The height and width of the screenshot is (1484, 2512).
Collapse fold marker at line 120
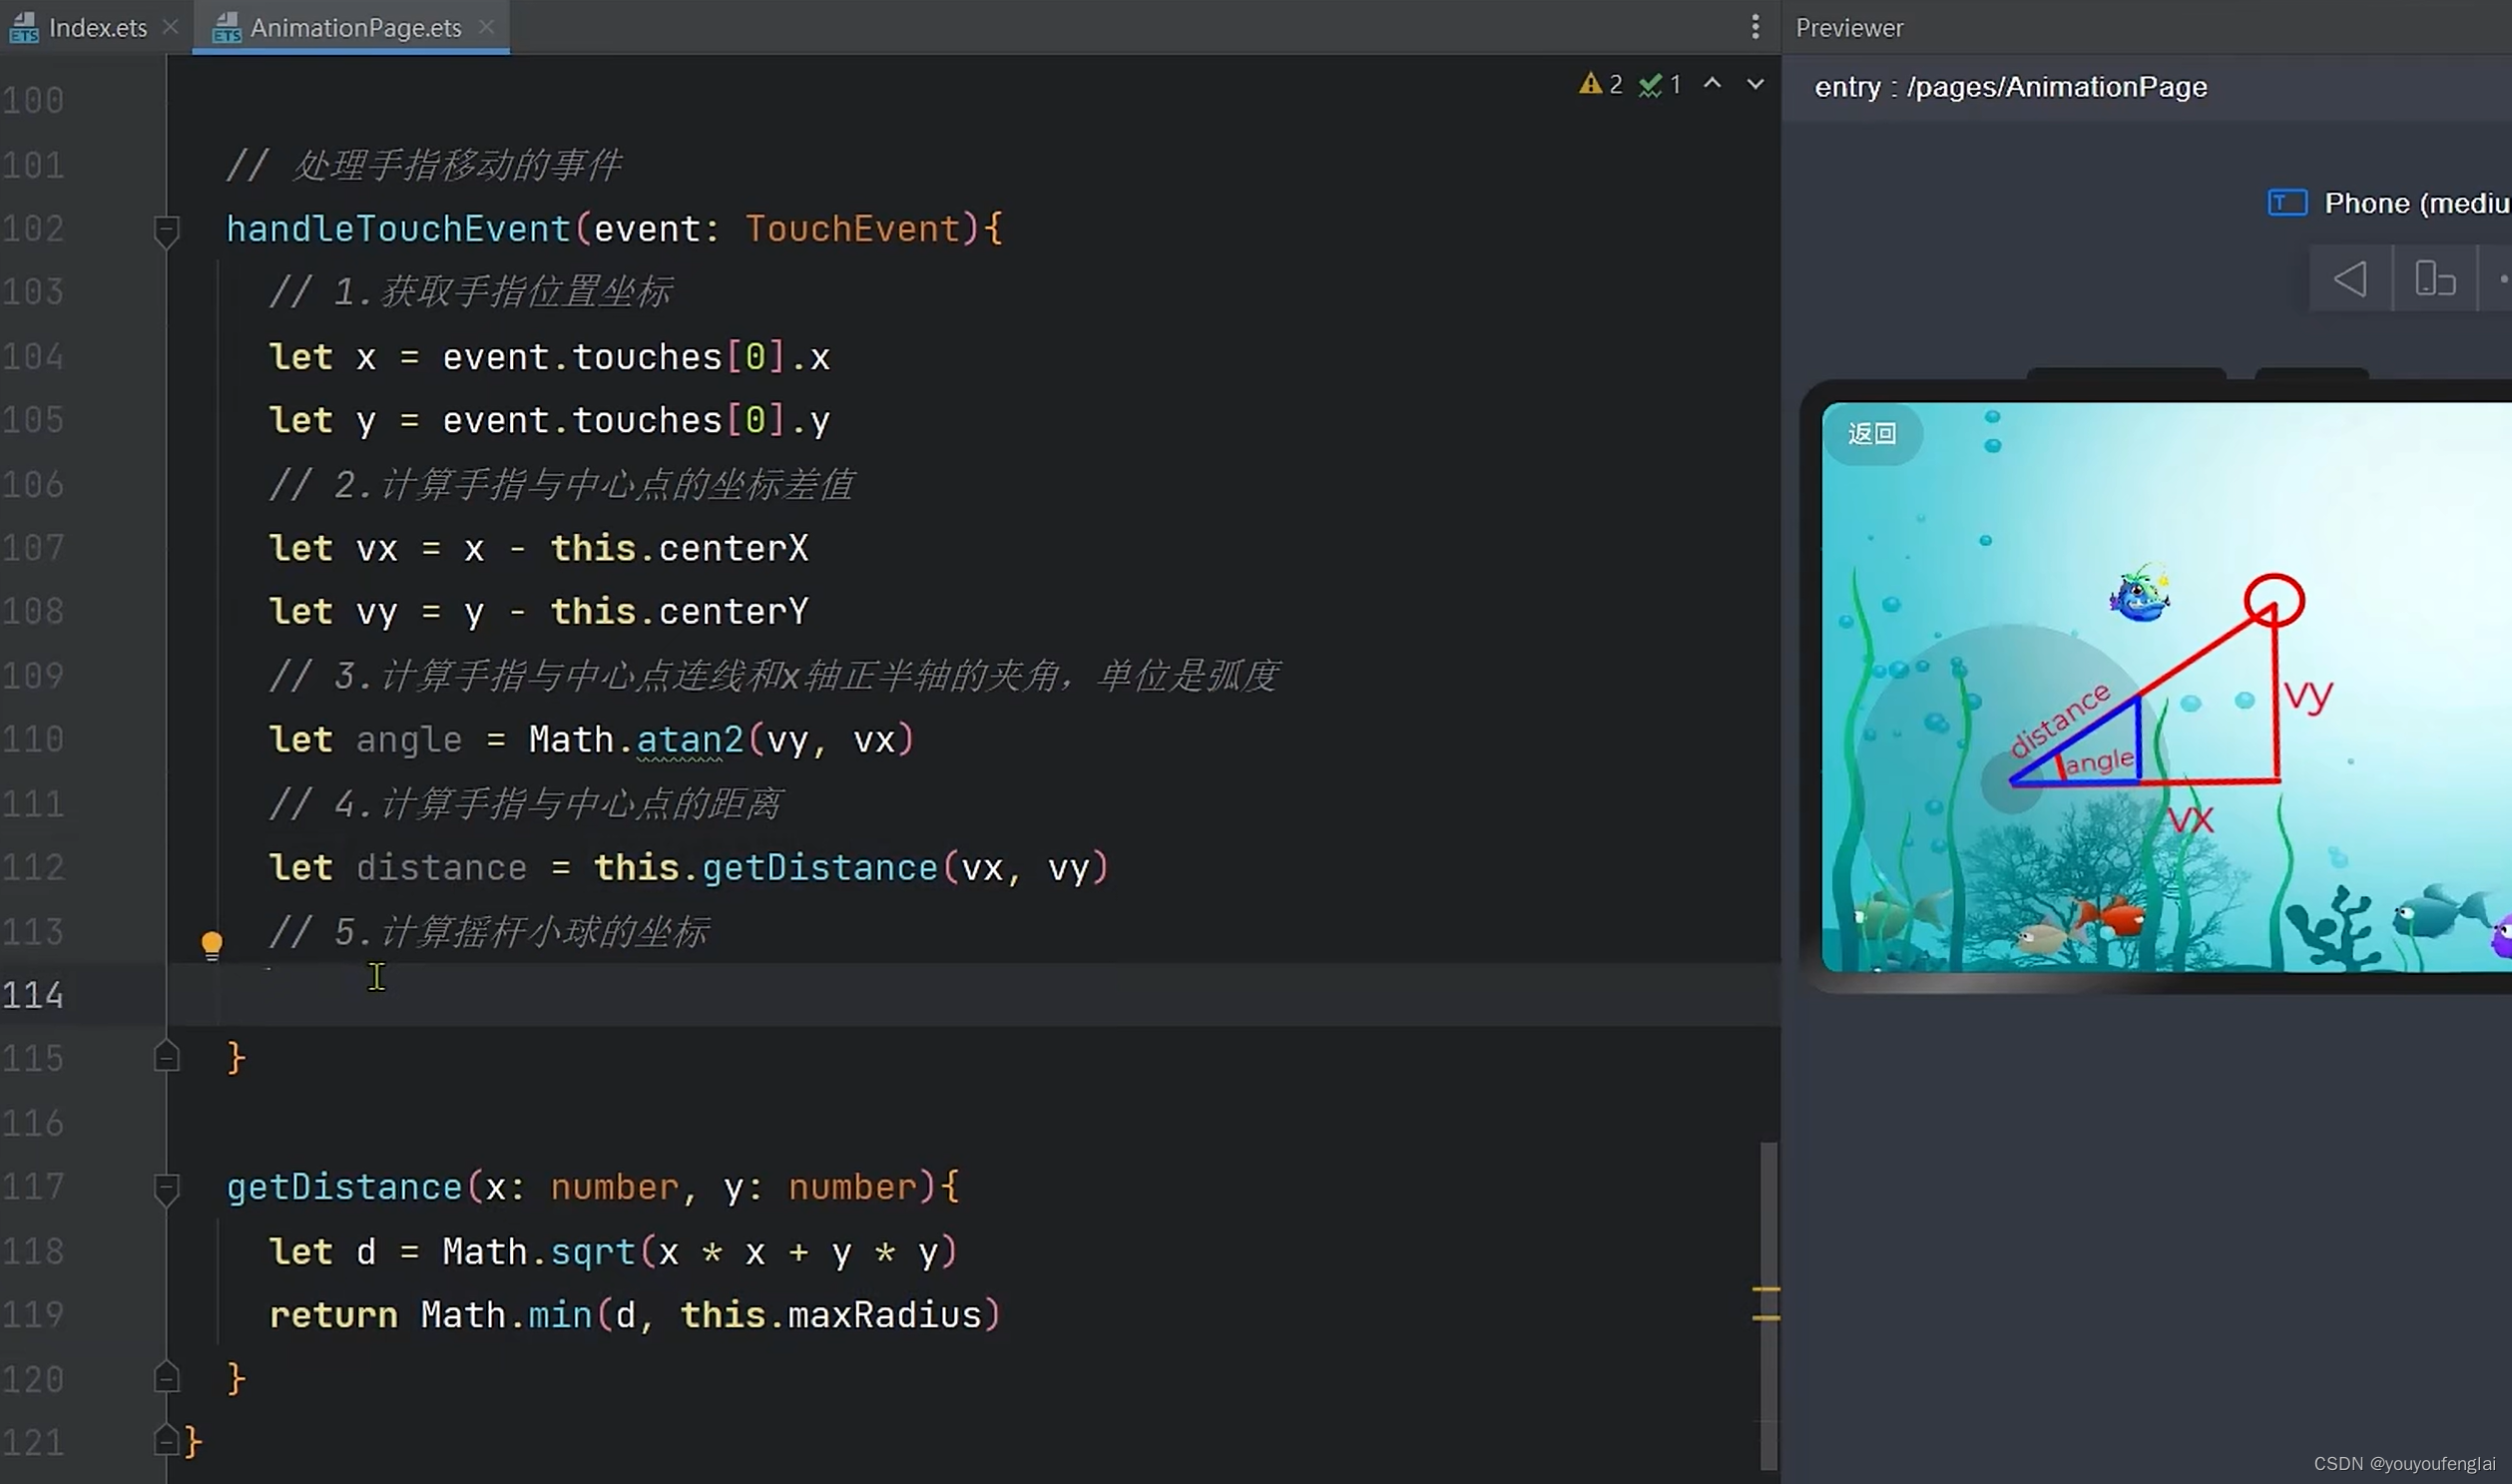(x=167, y=1378)
